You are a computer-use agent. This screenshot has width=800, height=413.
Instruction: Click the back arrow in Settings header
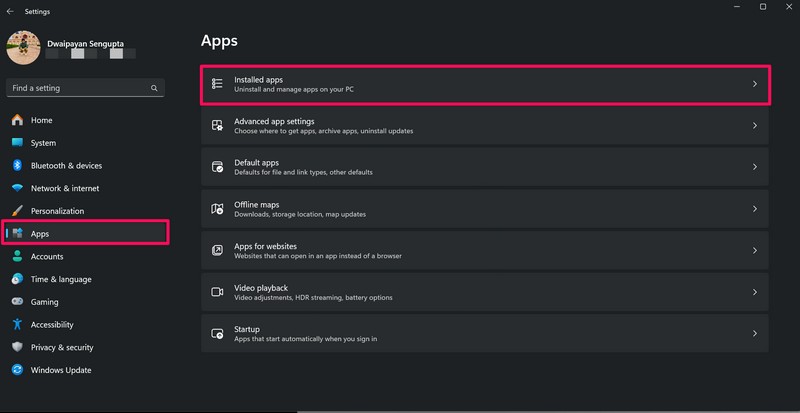(10, 11)
